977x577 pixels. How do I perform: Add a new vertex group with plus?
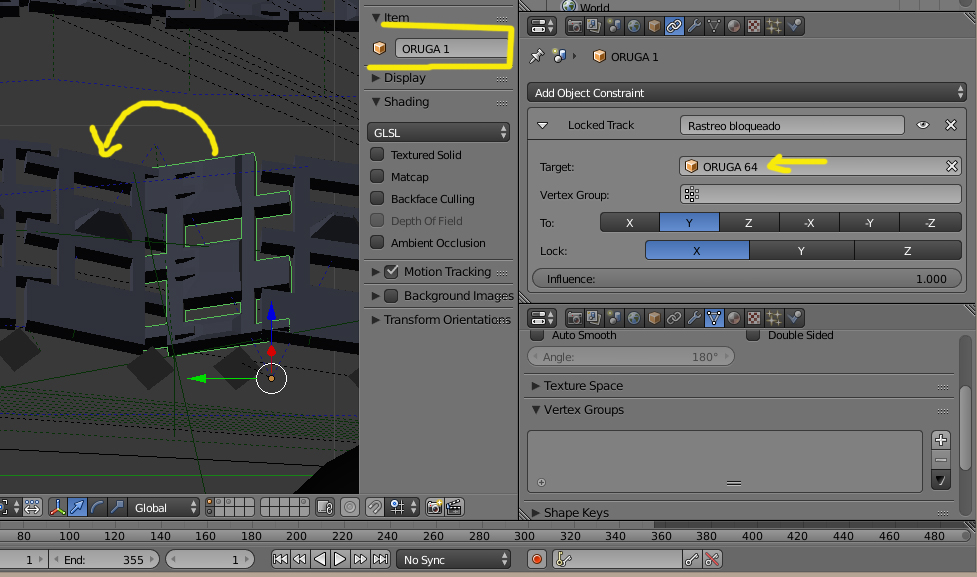coord(941,440)
